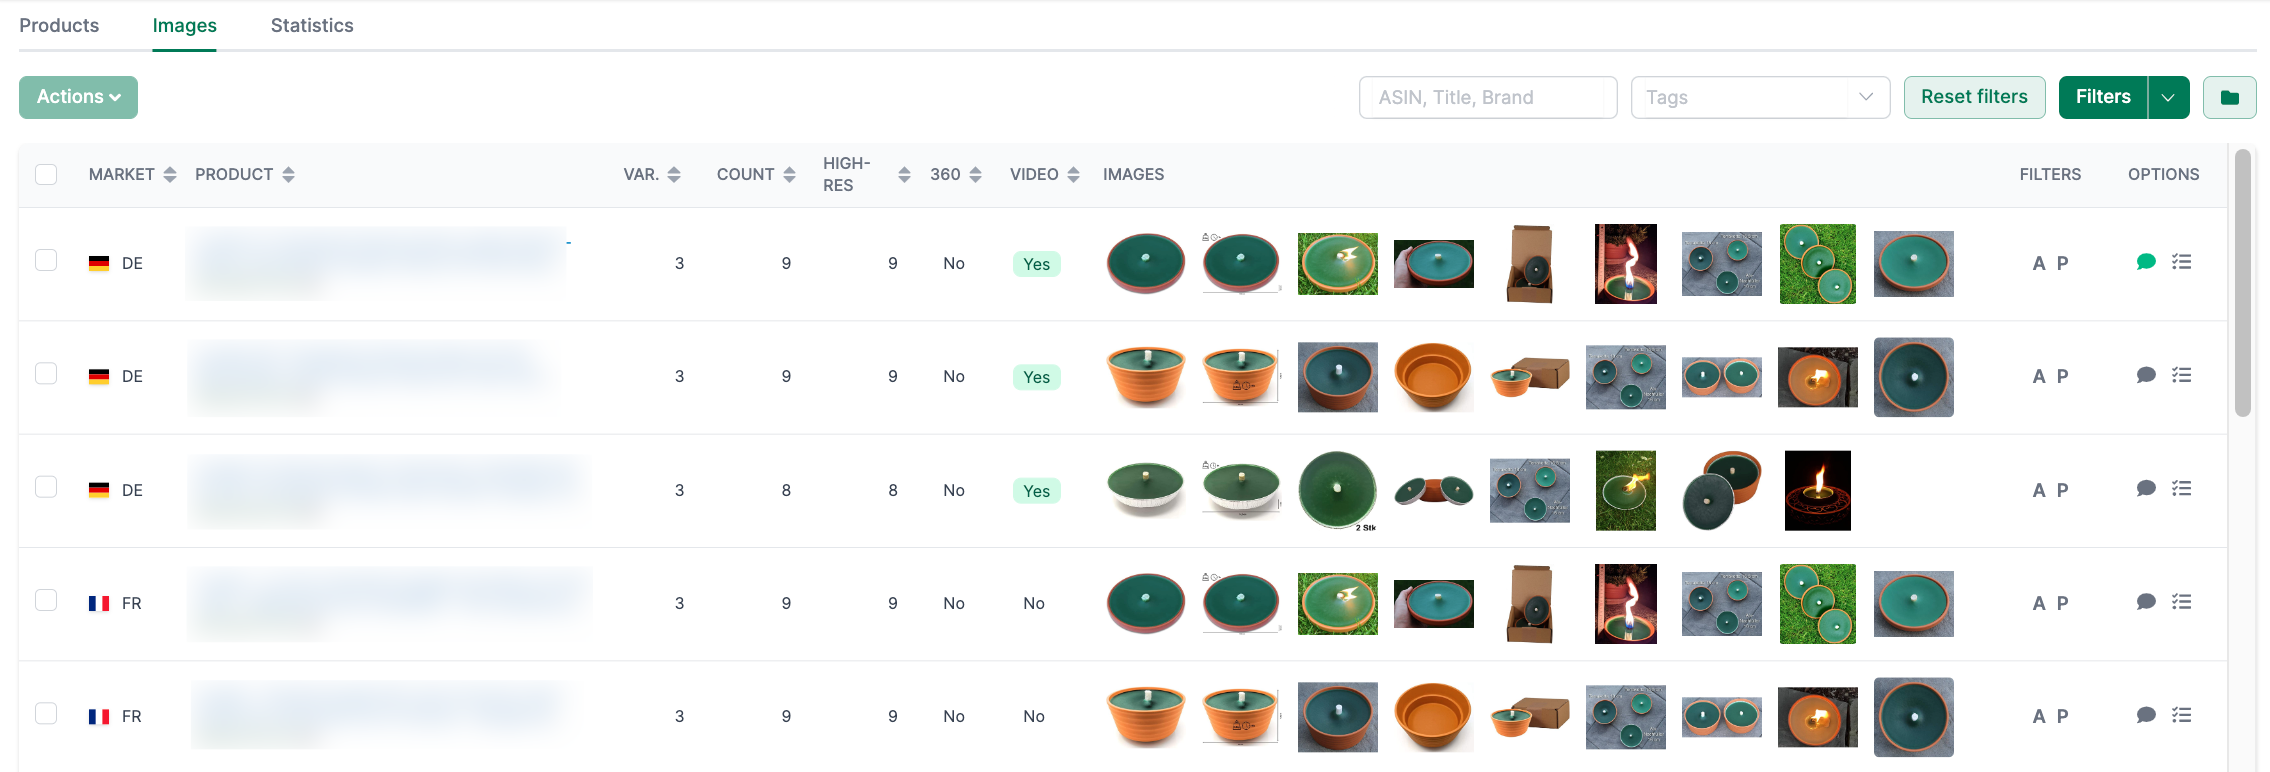Check the first FR row checkbox
Screen dimensions: 2270x772
pos(46,599)
